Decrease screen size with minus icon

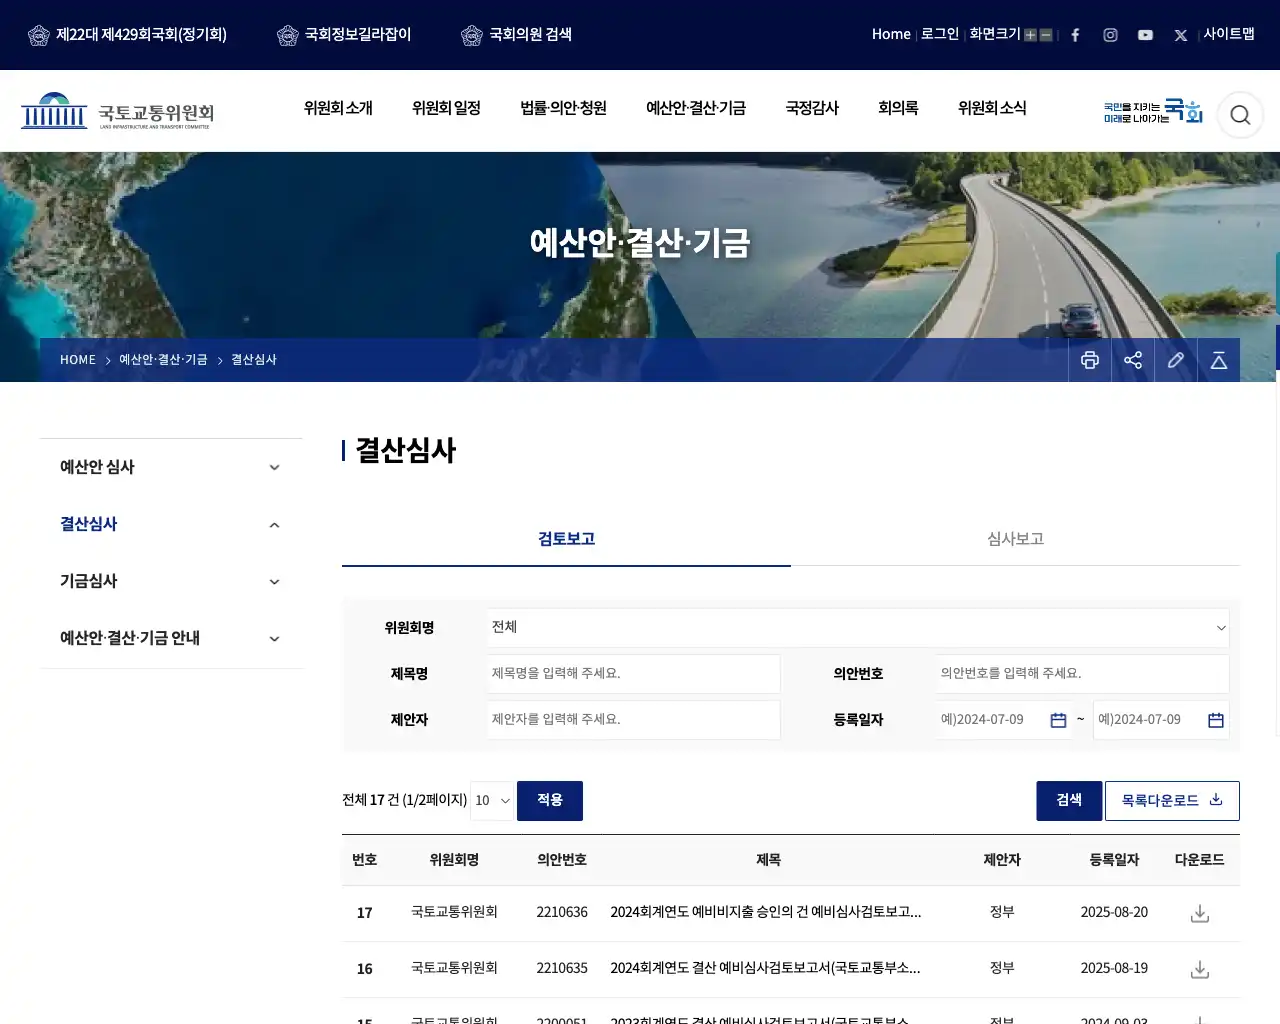tap(1046, 35)
